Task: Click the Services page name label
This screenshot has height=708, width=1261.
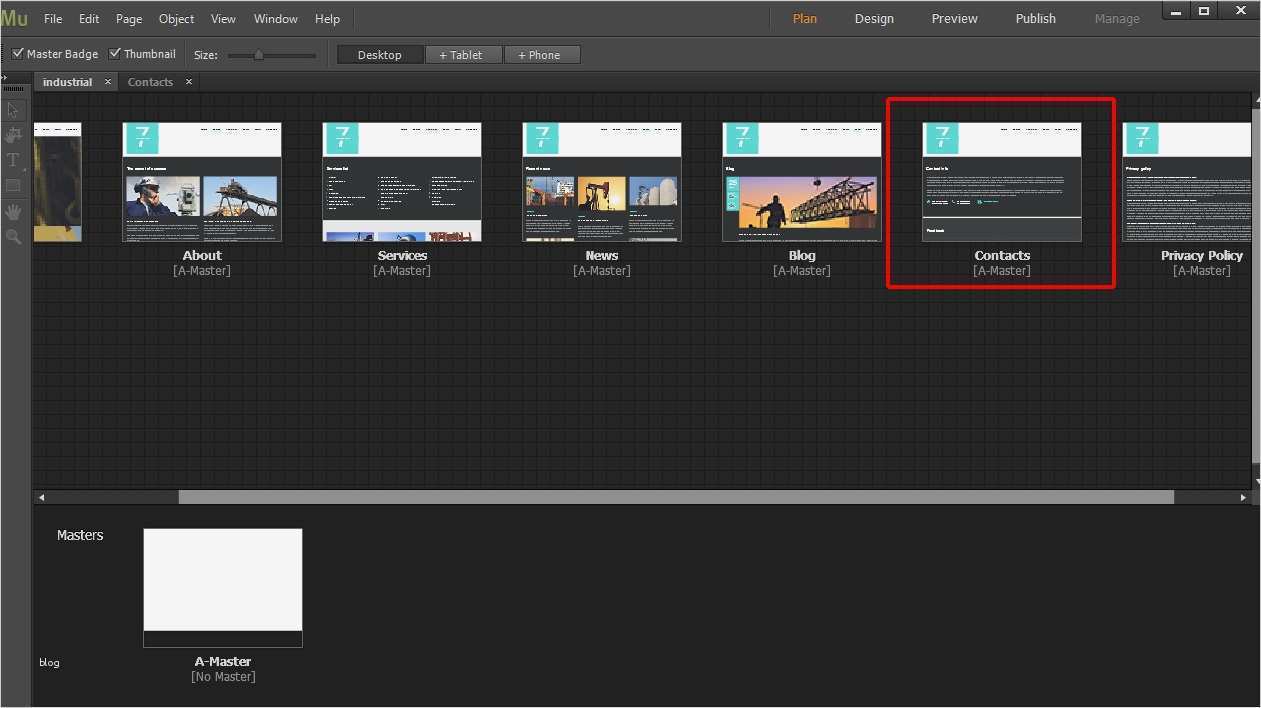Action: click(x=402, y=256)
